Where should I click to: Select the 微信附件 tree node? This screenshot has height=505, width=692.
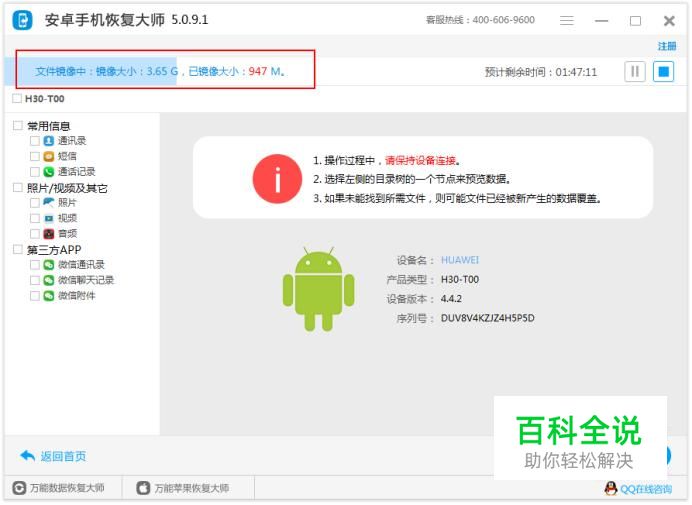pos(76,296)
